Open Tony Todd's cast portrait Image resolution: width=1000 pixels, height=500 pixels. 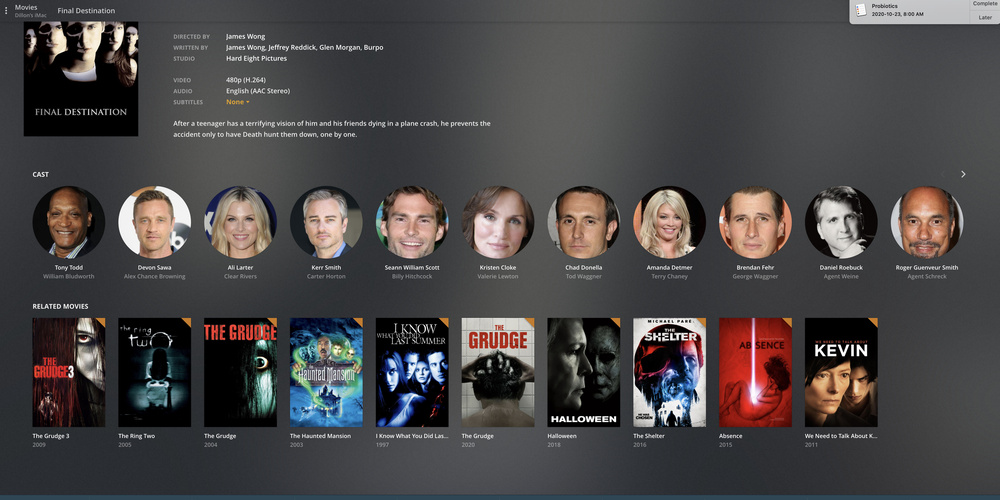point(69,222)
